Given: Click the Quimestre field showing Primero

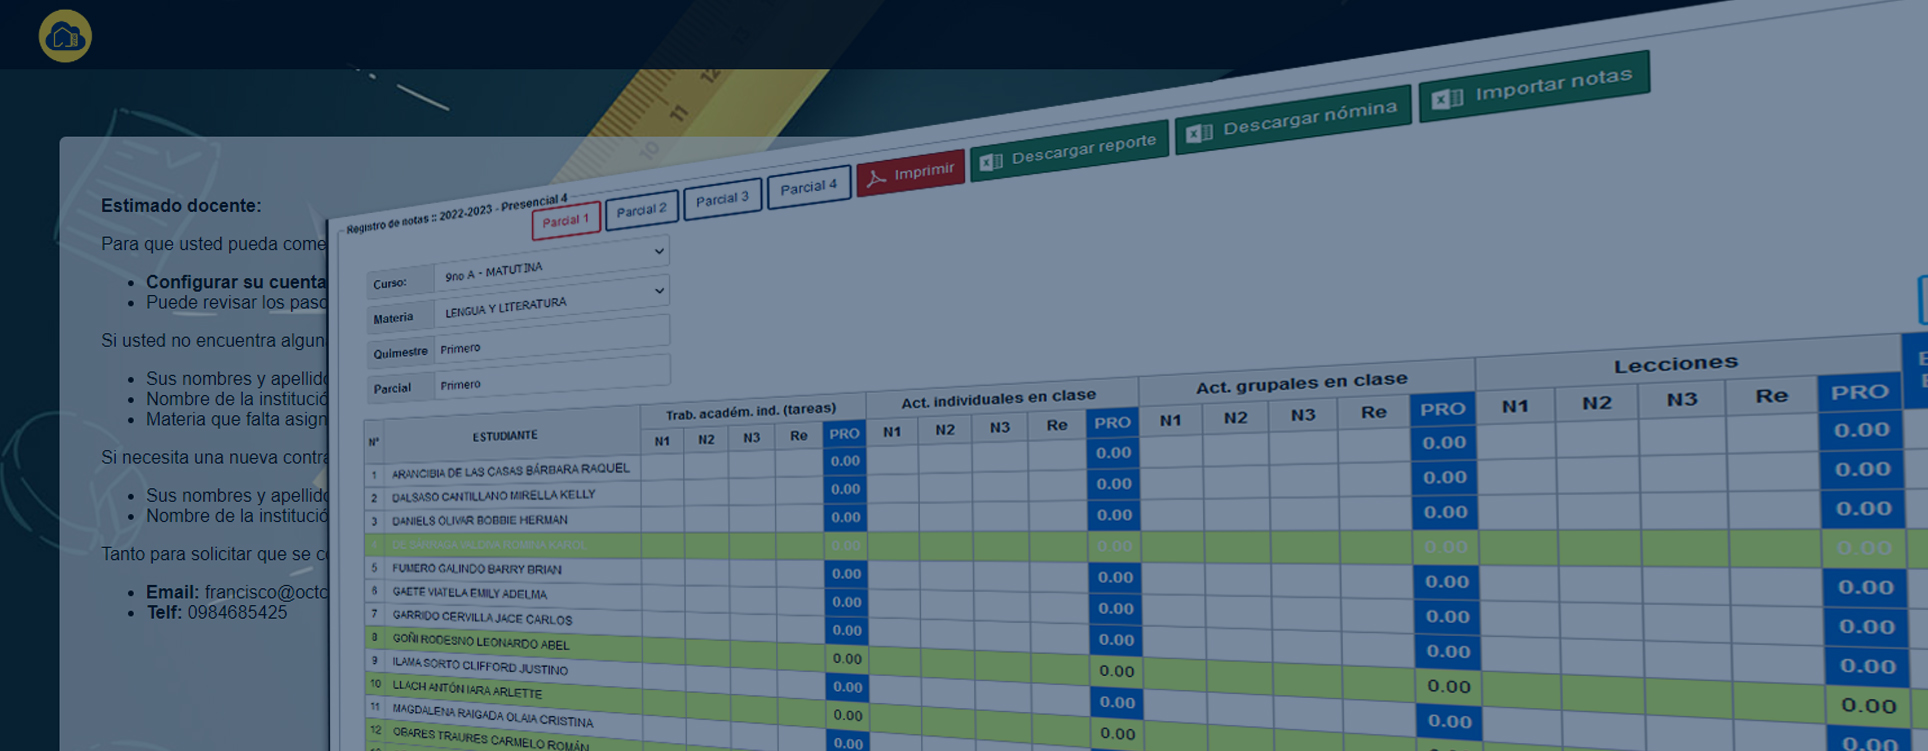Looking at the screenshot, I should 552,340.
